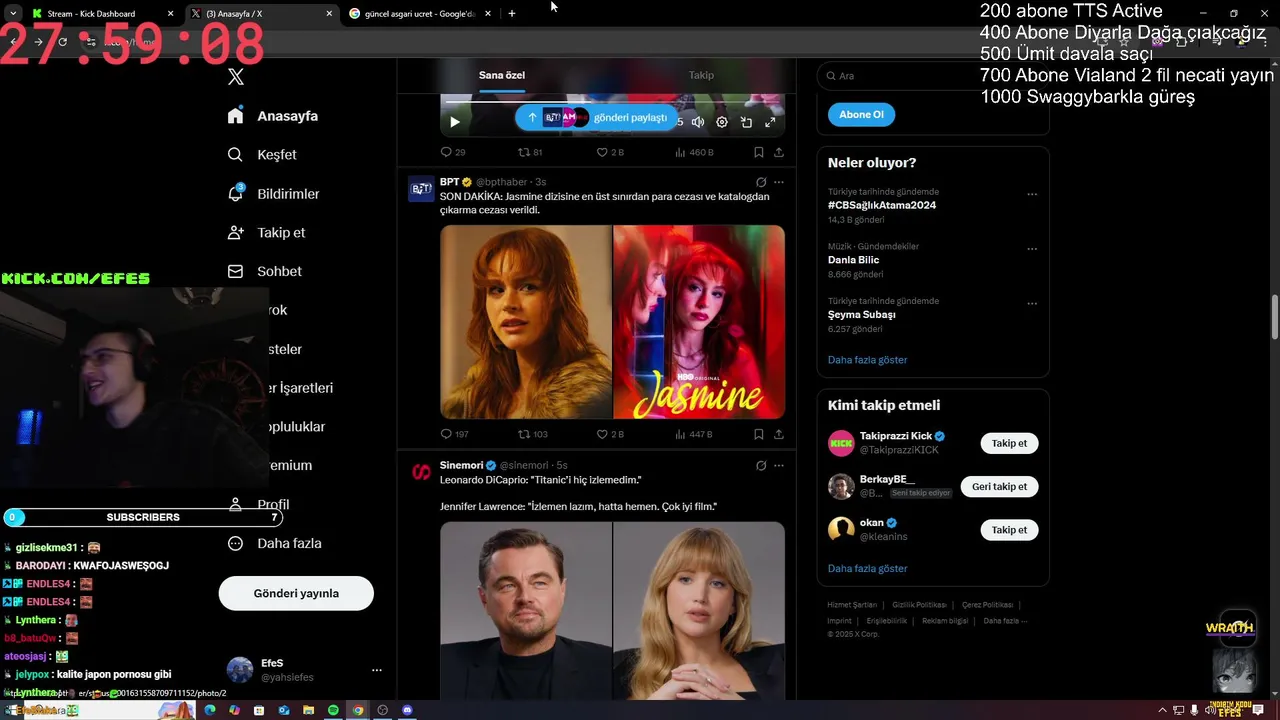Mute the video volume icon

click(698, 122)
